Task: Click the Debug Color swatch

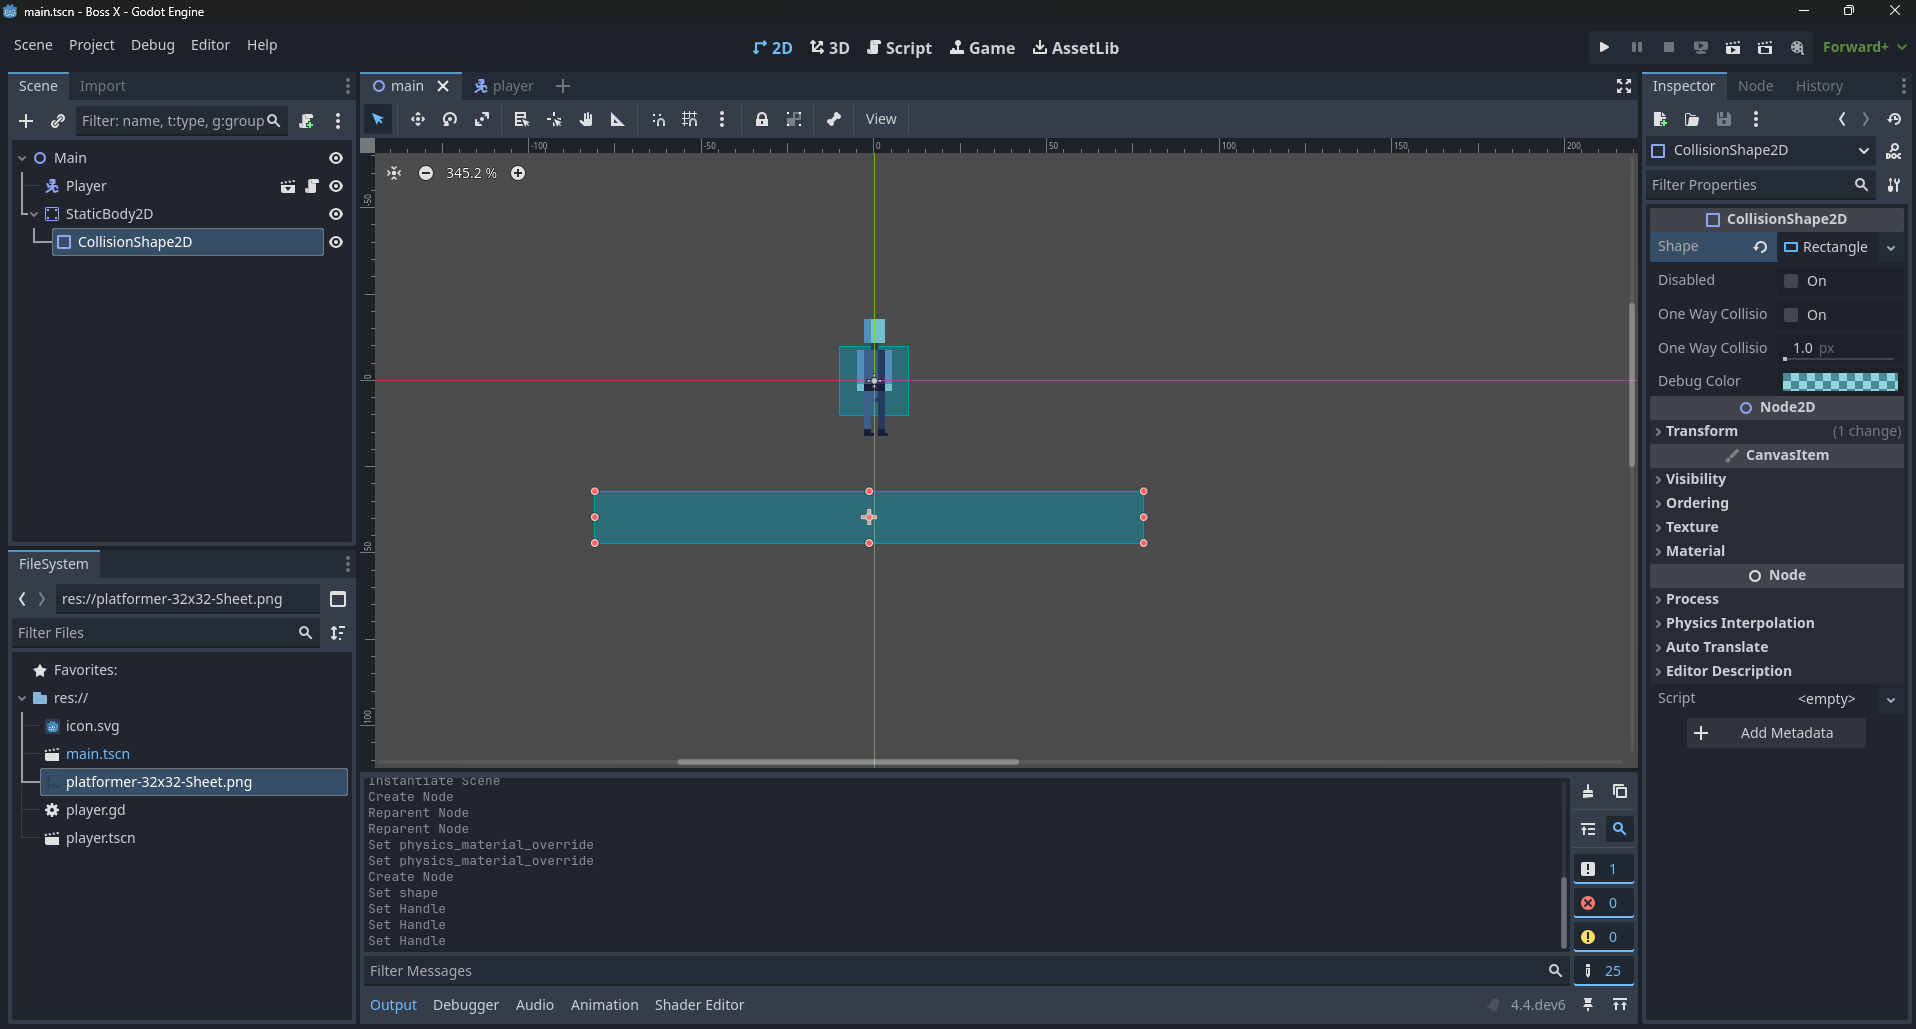Action: (1840, 381)
